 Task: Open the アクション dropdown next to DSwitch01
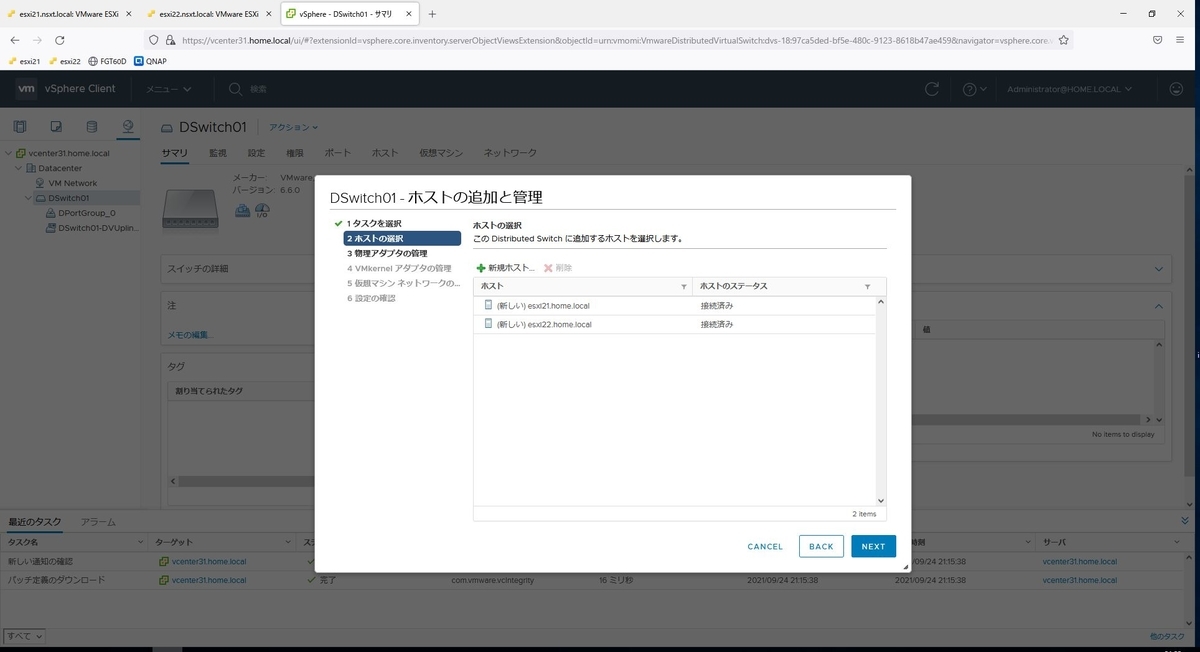pyautogui.click(x=293, y=128)
